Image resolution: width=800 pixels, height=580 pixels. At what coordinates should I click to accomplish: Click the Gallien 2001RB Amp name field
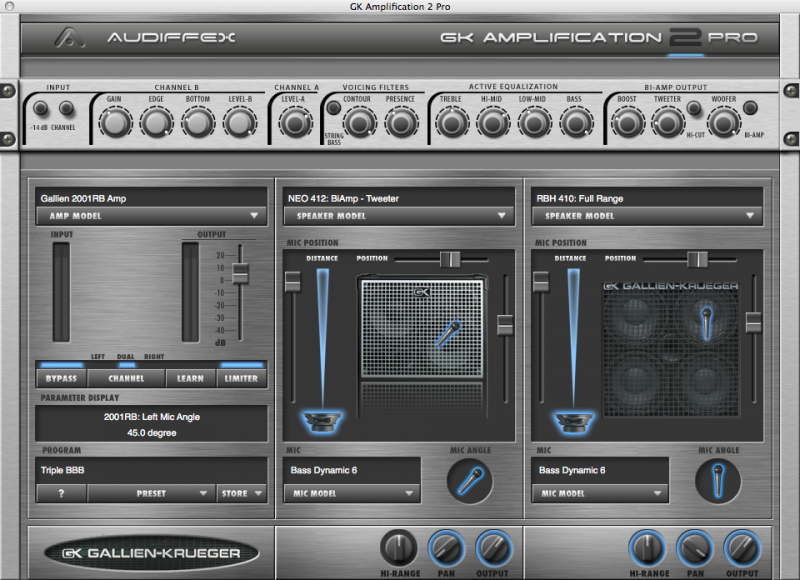152,198
